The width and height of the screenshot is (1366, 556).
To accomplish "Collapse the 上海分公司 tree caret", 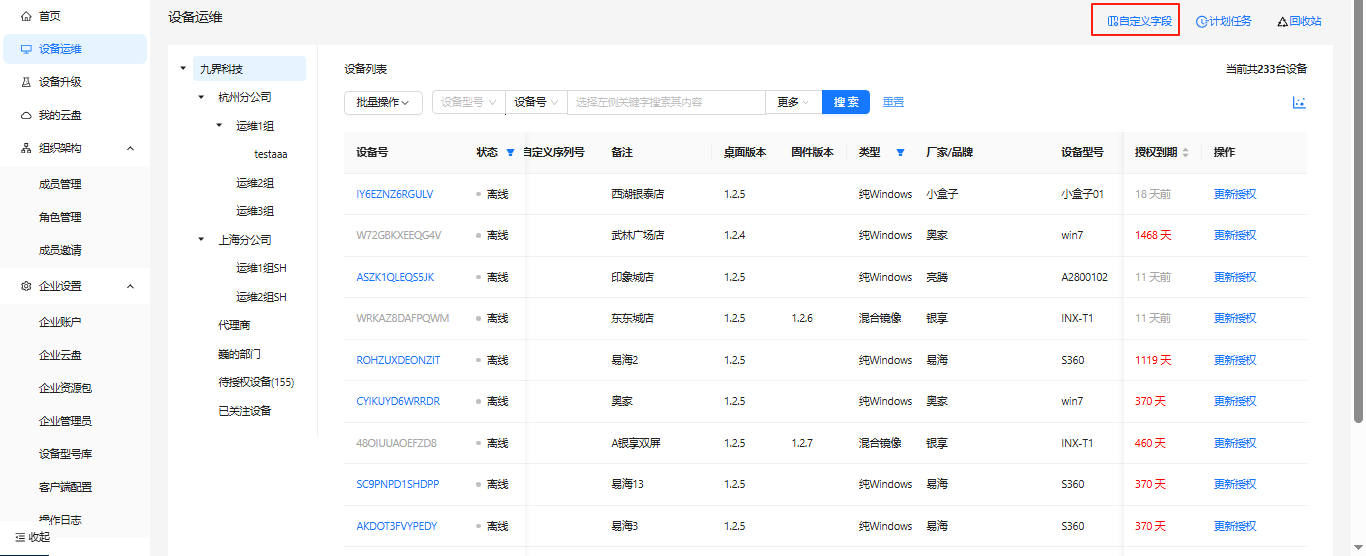I will pyautogui.click(x=201, y=240).
